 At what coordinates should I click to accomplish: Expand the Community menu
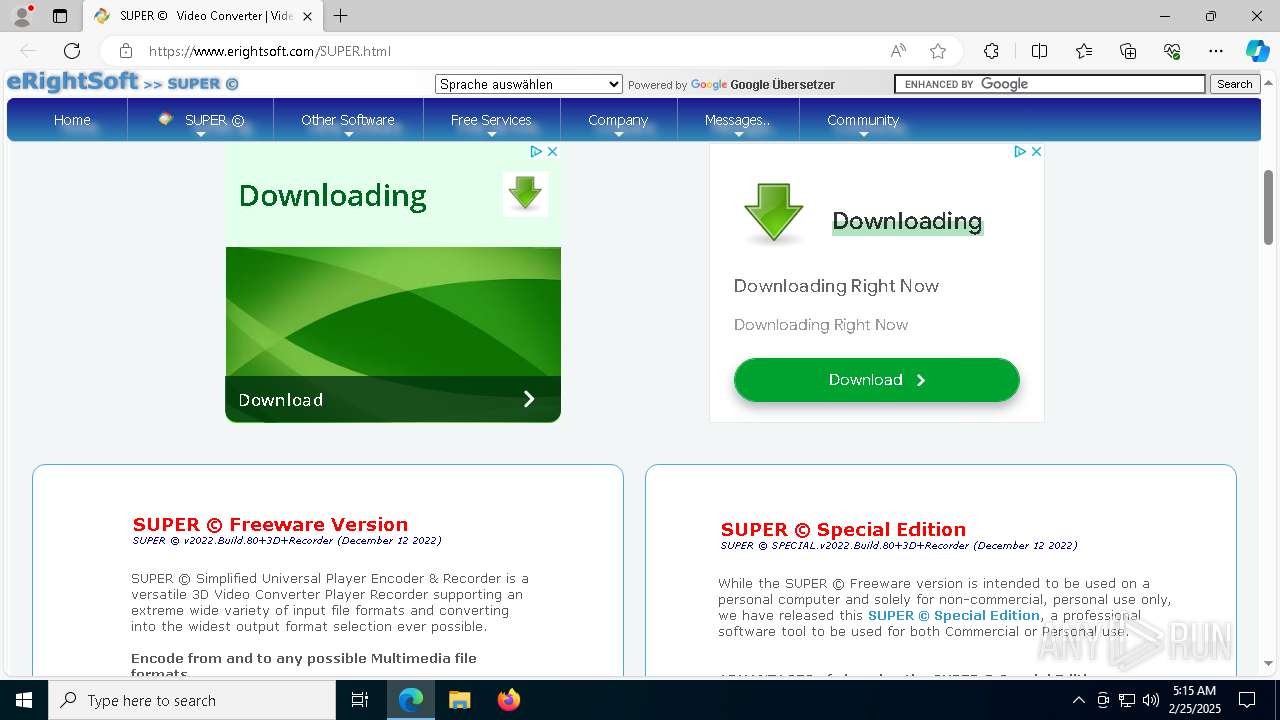863,120
